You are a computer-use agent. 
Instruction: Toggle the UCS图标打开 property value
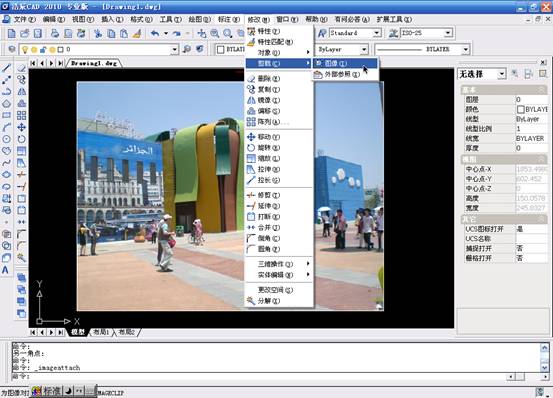click(x=531, y=229)
